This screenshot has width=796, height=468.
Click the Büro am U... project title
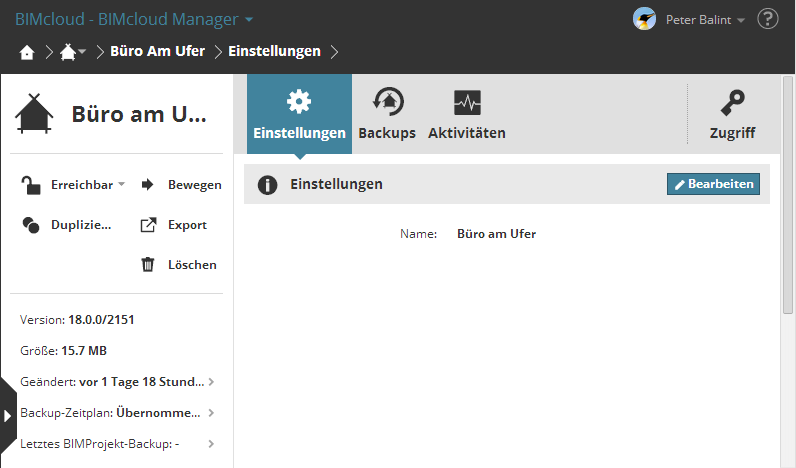click(139, 114)
